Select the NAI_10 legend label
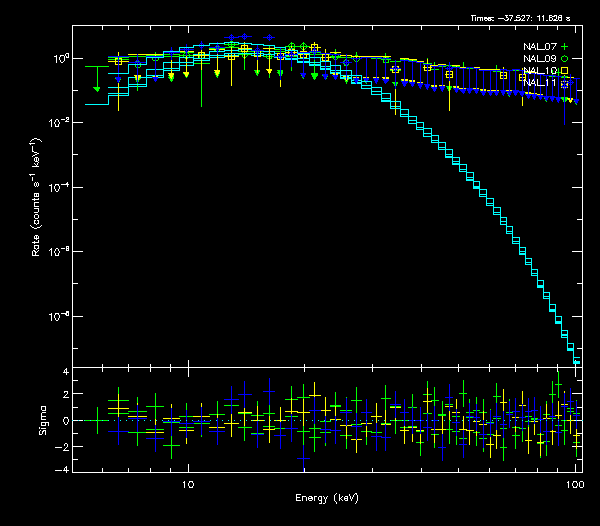Image resolution: width=600 pixels, height=526 pixels. [540, 71]
